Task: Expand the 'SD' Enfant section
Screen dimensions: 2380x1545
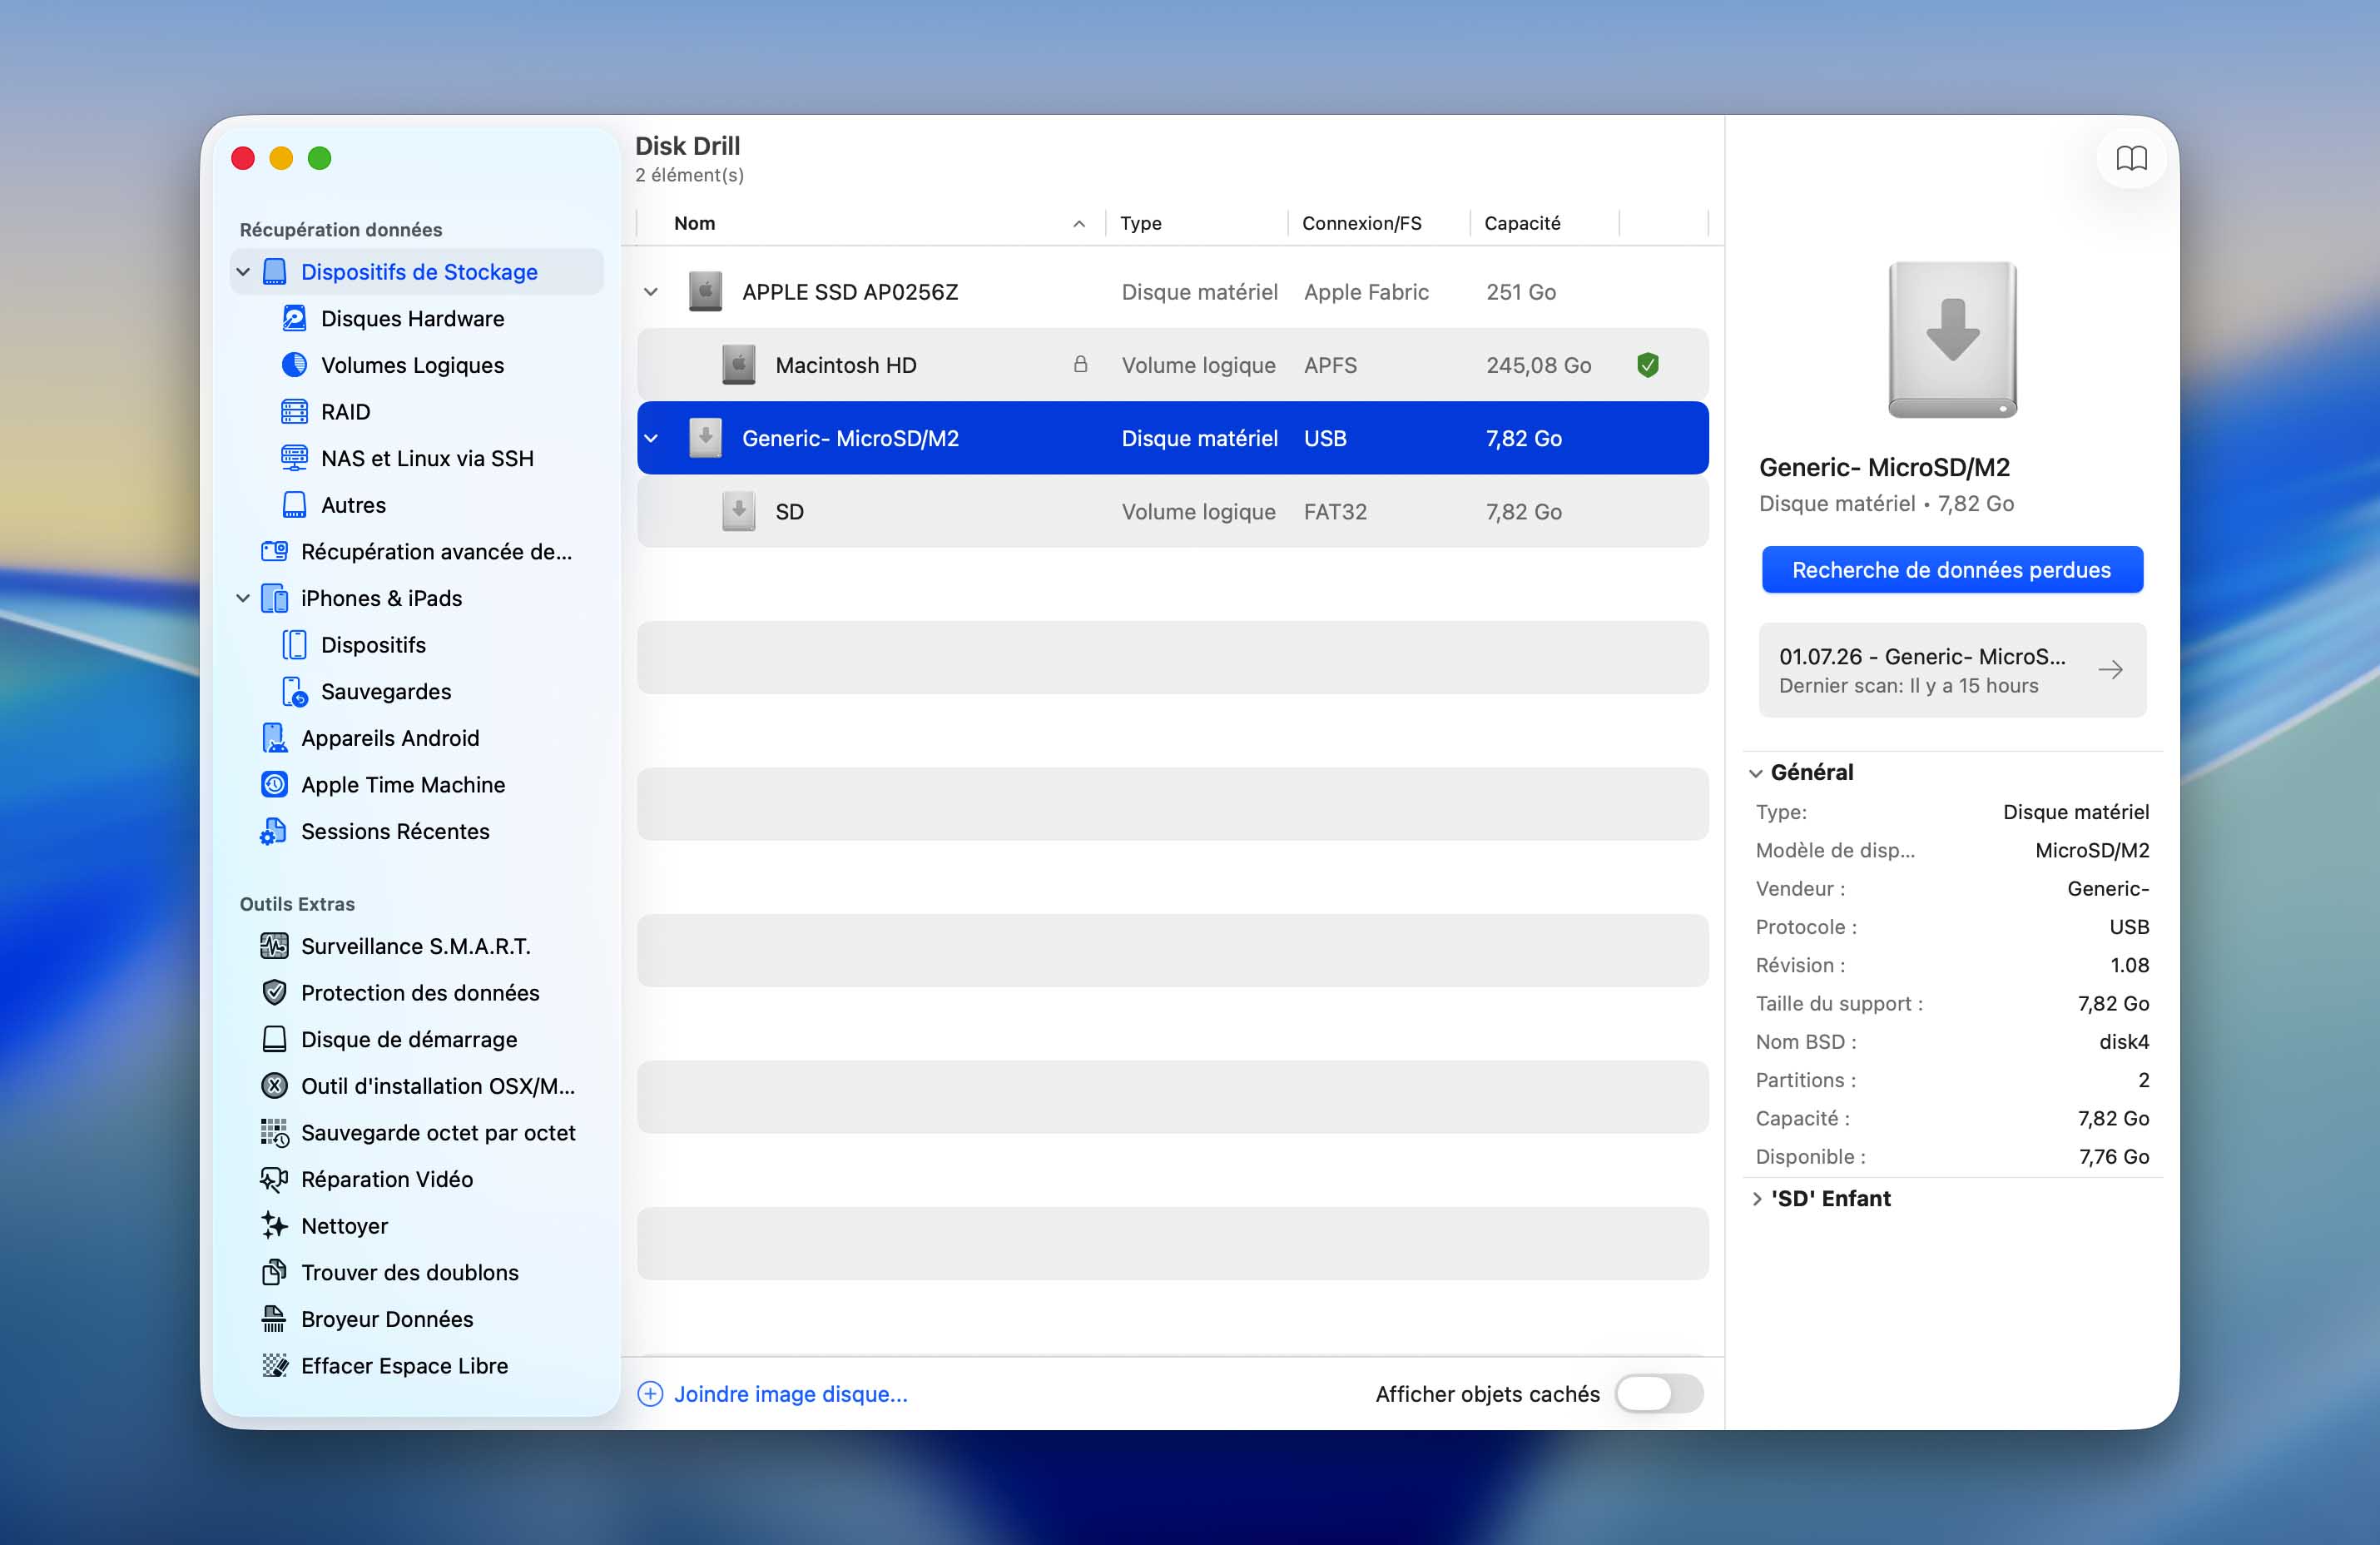Action: [x=1757, y=1198]
